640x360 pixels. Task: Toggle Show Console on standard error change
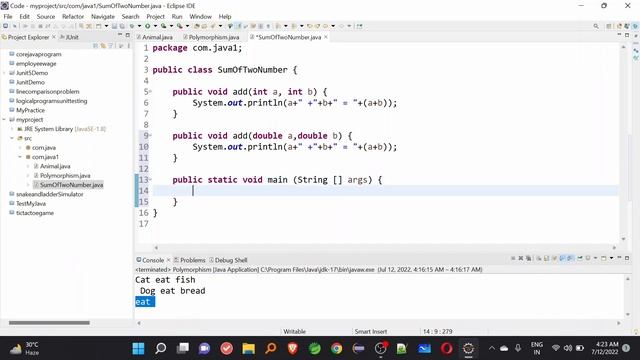(x=570, y=258)
